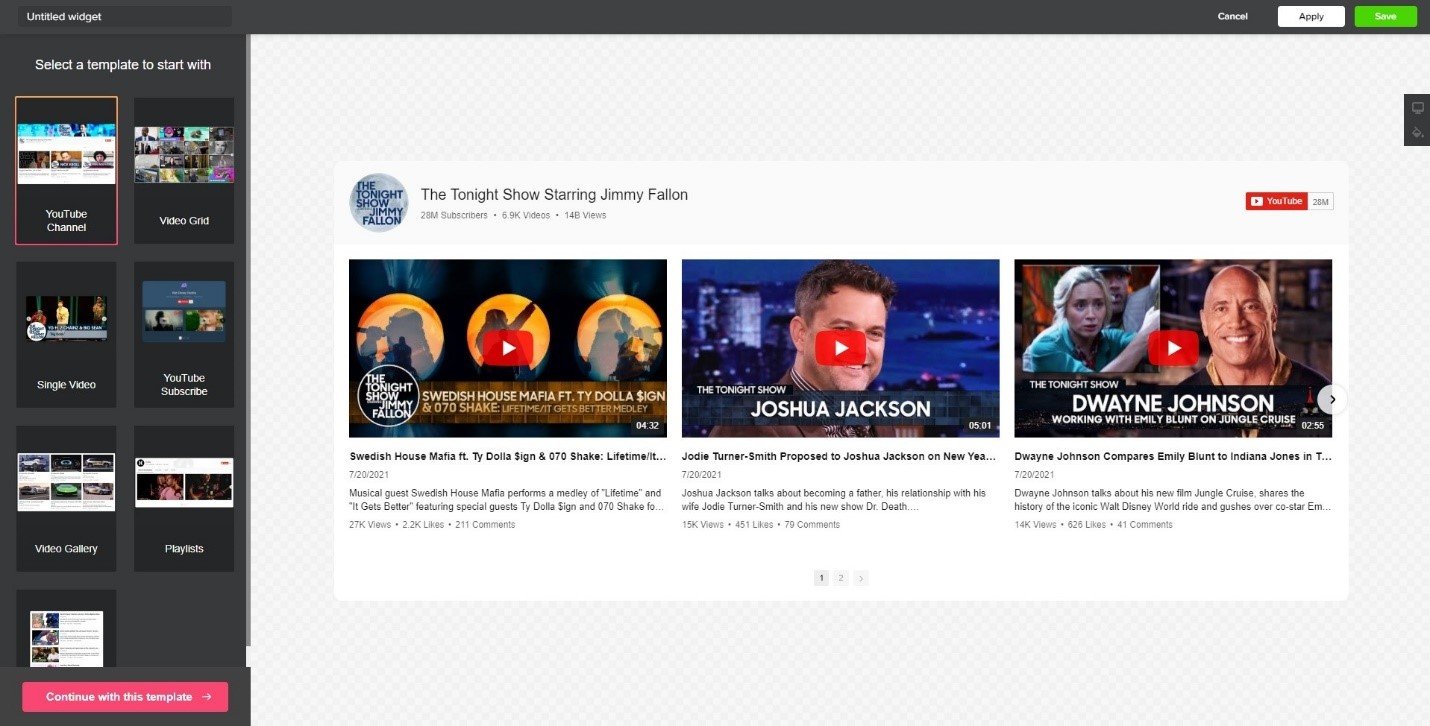Open widget styling via the paint bucket icon
The height and width of the screenshot is (726, 1430).
[1417, 133]
